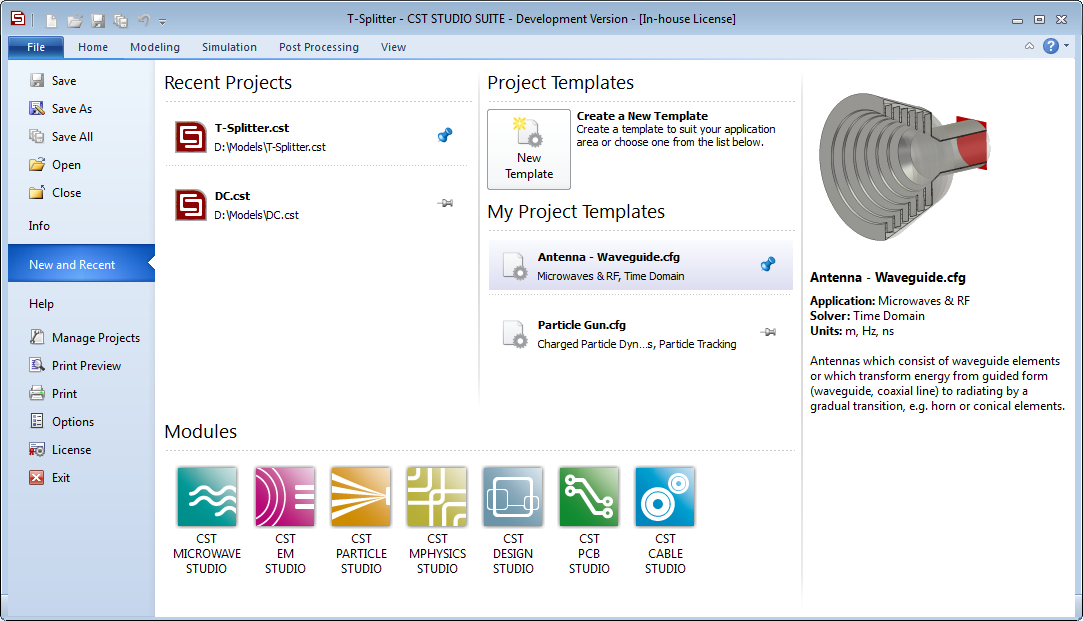Select the New and Recent section
This screenshot has height=621, width=1083.
pos(82,263)
